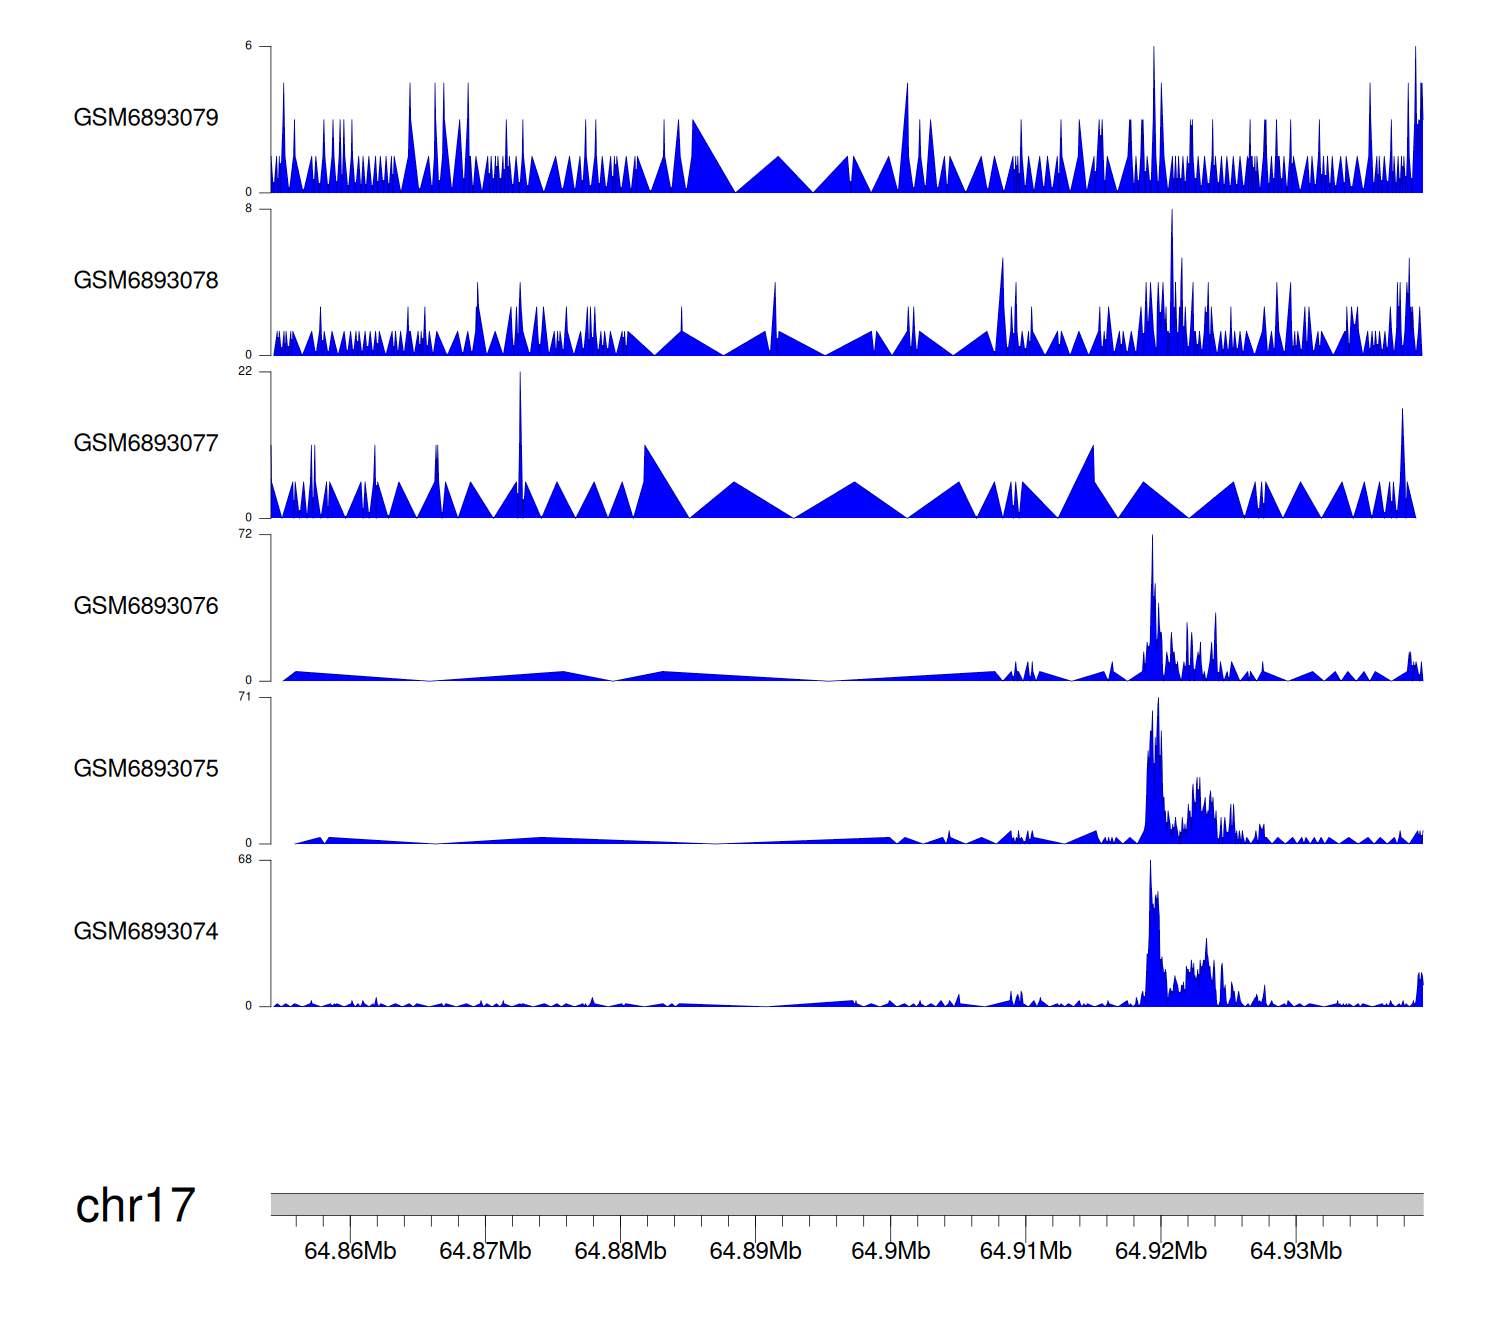Click the 64.86Mb axis position label
The width and height of the screenshot is (1500, 1320).
point(350,1251)
